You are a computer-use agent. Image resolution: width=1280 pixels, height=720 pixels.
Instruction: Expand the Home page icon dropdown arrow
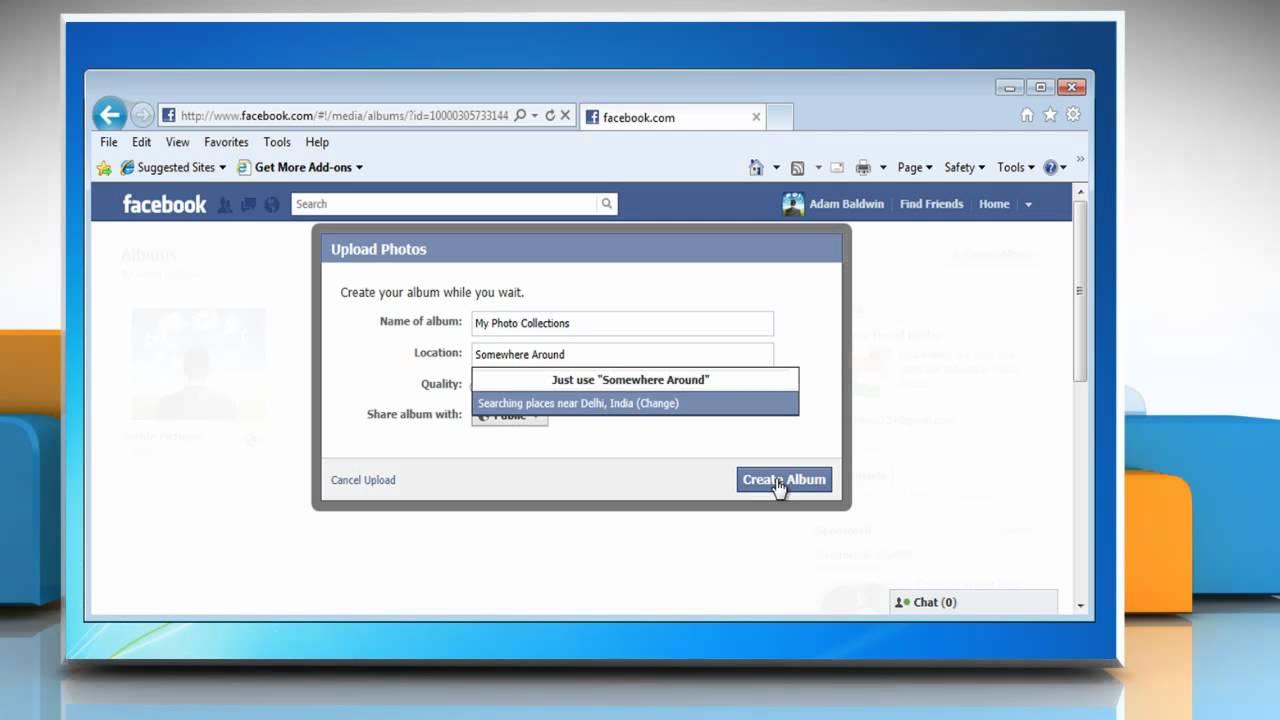(776, 168)
